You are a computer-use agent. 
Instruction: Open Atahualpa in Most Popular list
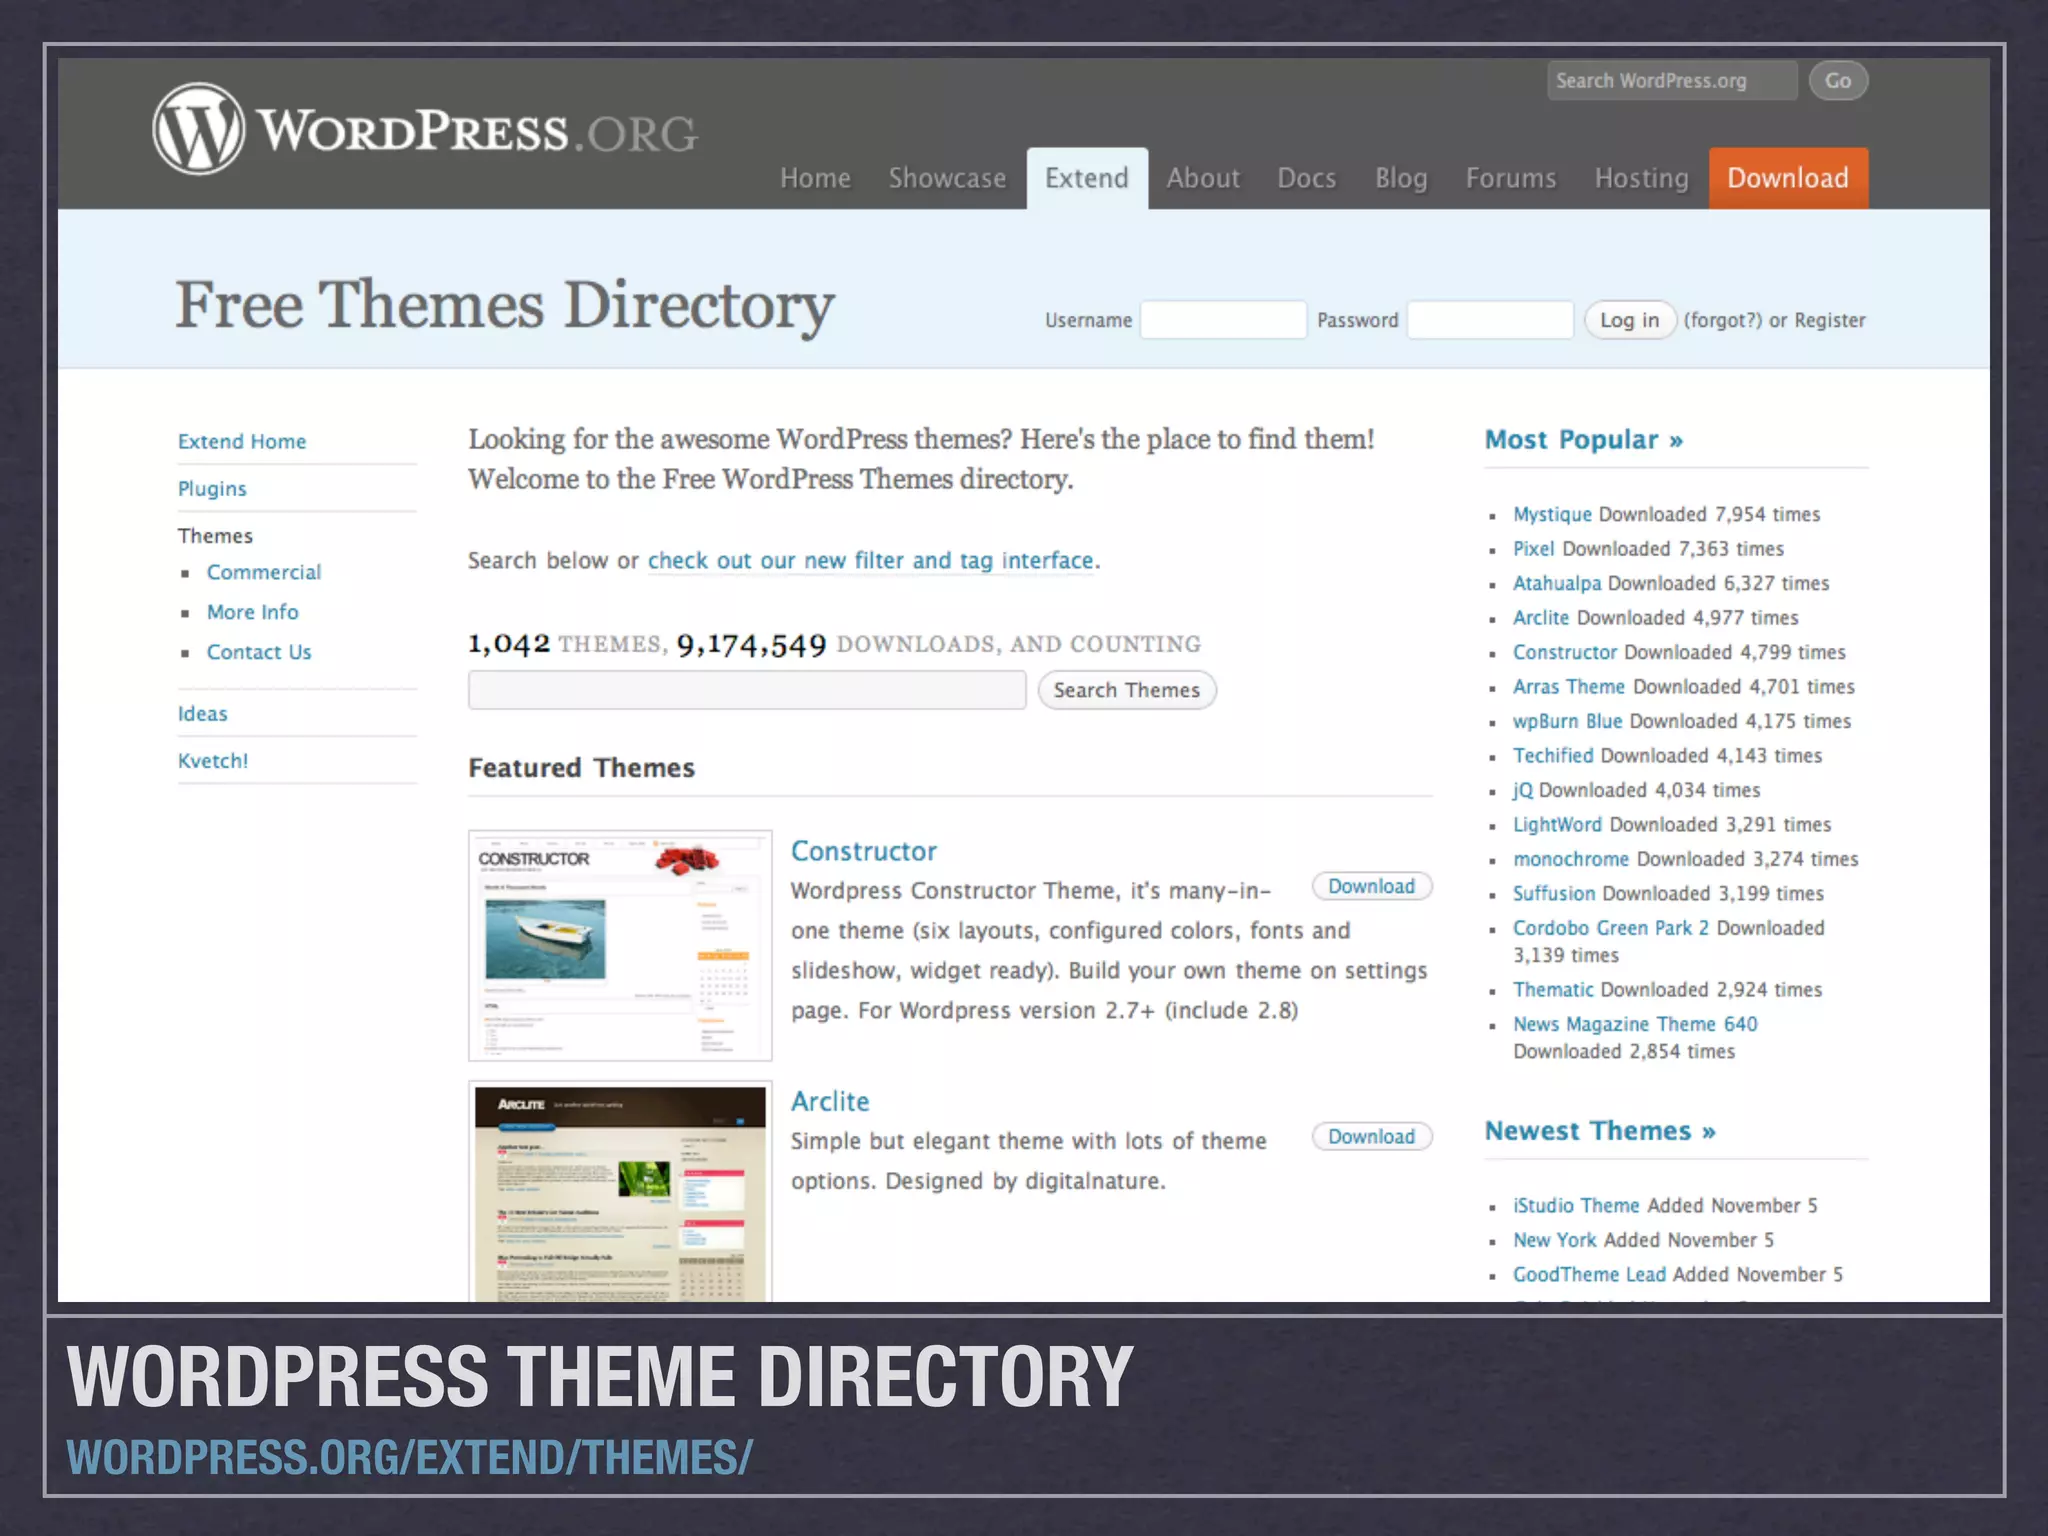(1557, 583)
